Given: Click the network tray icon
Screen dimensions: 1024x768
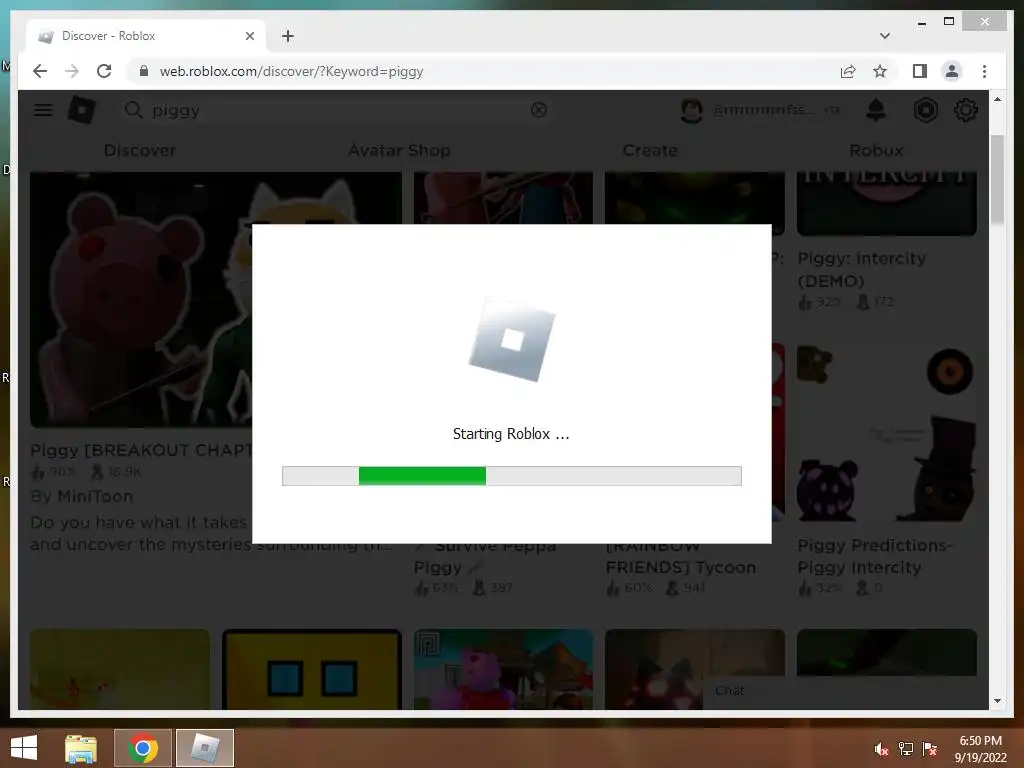Looking at the screenshot, I should (x=906, y=749).
